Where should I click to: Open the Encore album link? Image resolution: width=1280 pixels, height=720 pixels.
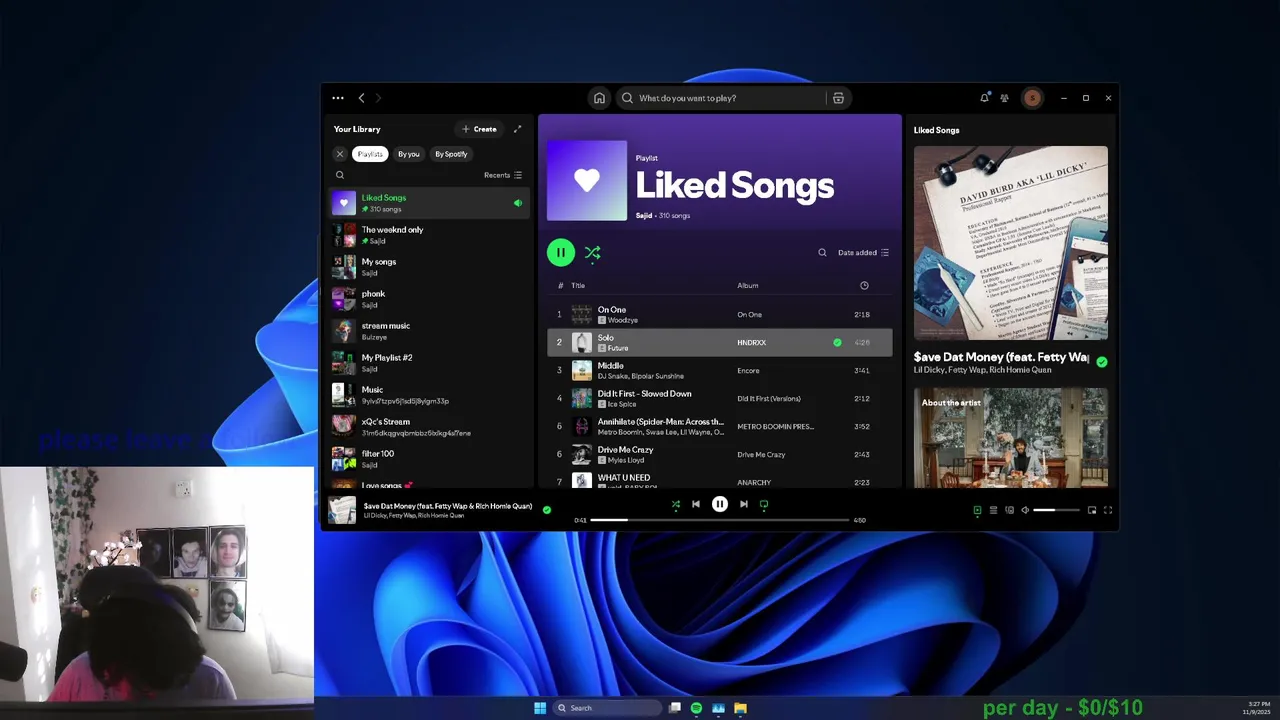point(748,370)
